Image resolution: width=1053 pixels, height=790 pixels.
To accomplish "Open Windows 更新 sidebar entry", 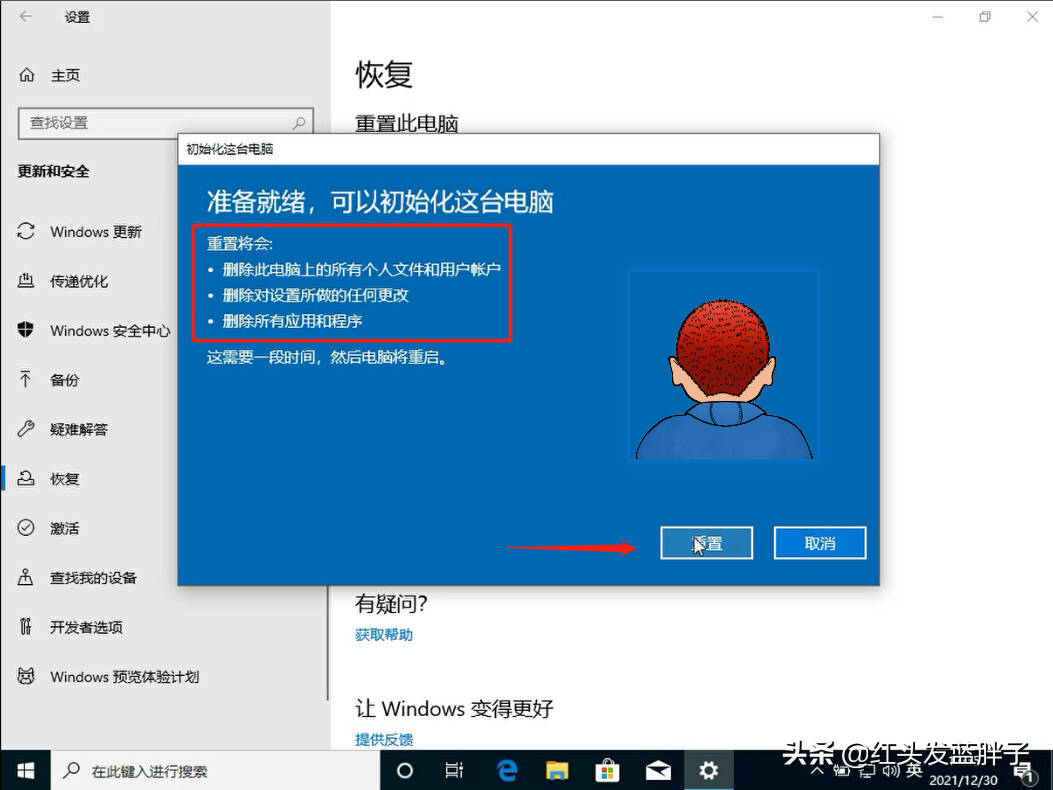I will coord(95,232).
